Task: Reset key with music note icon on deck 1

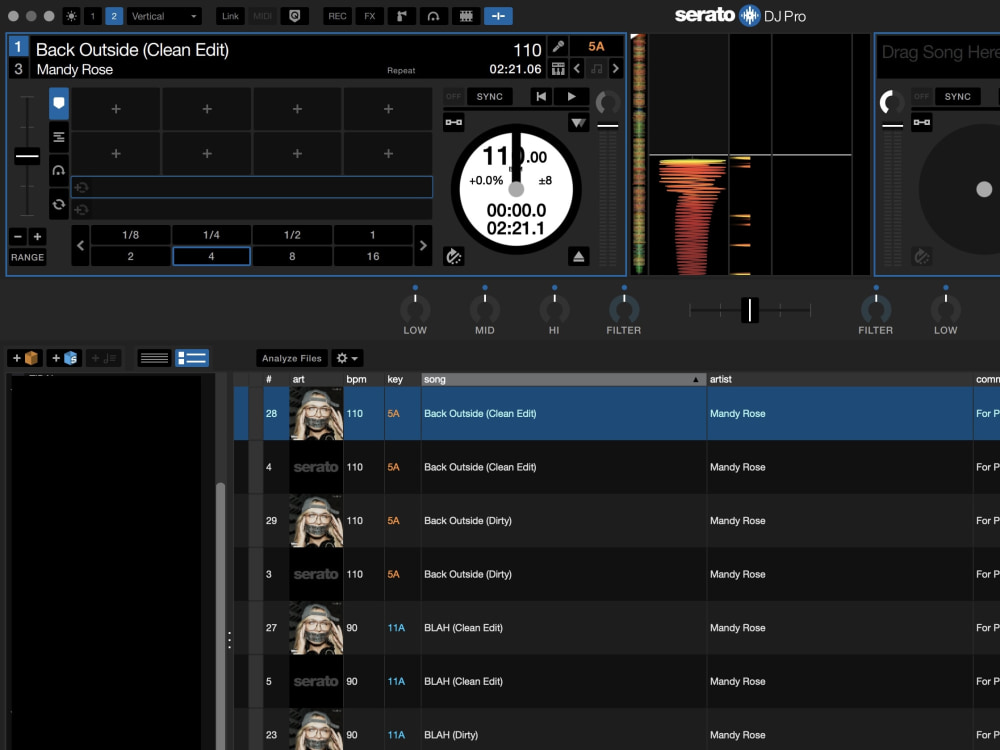Action: coord(596,68)
